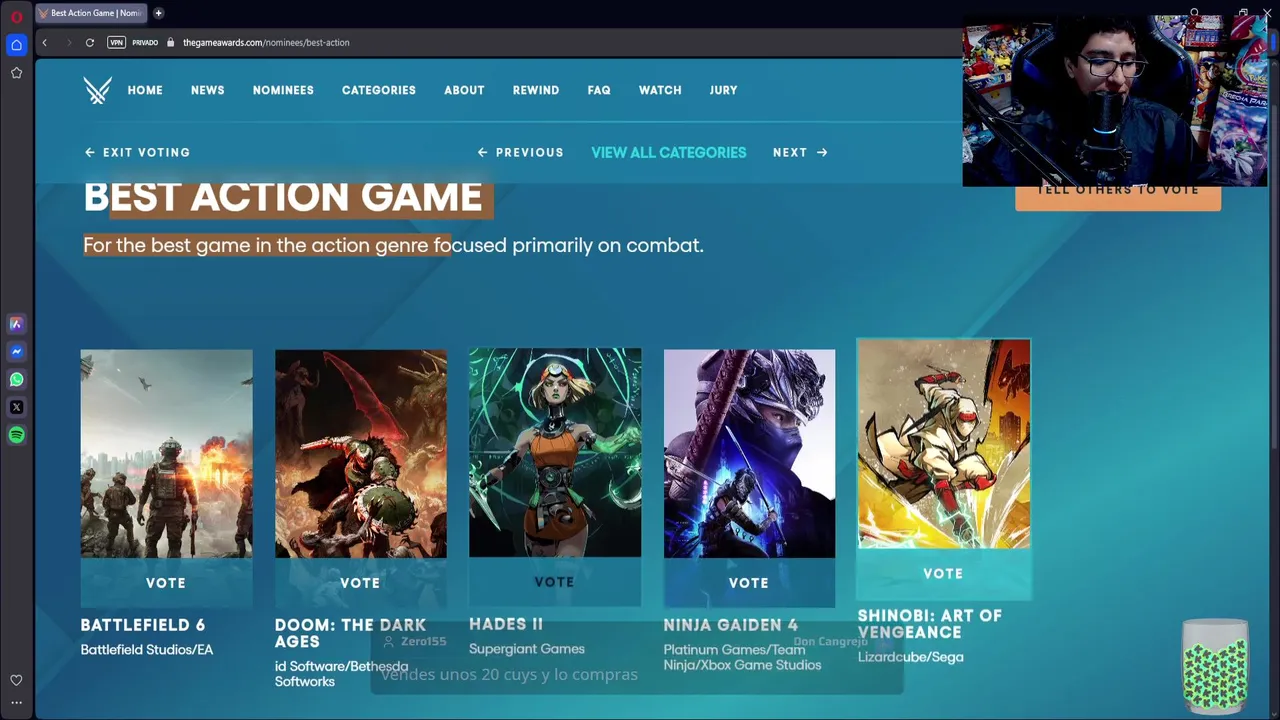
Task: Click the id Software/Bethesda Softworks text
Action: [341, 674]
